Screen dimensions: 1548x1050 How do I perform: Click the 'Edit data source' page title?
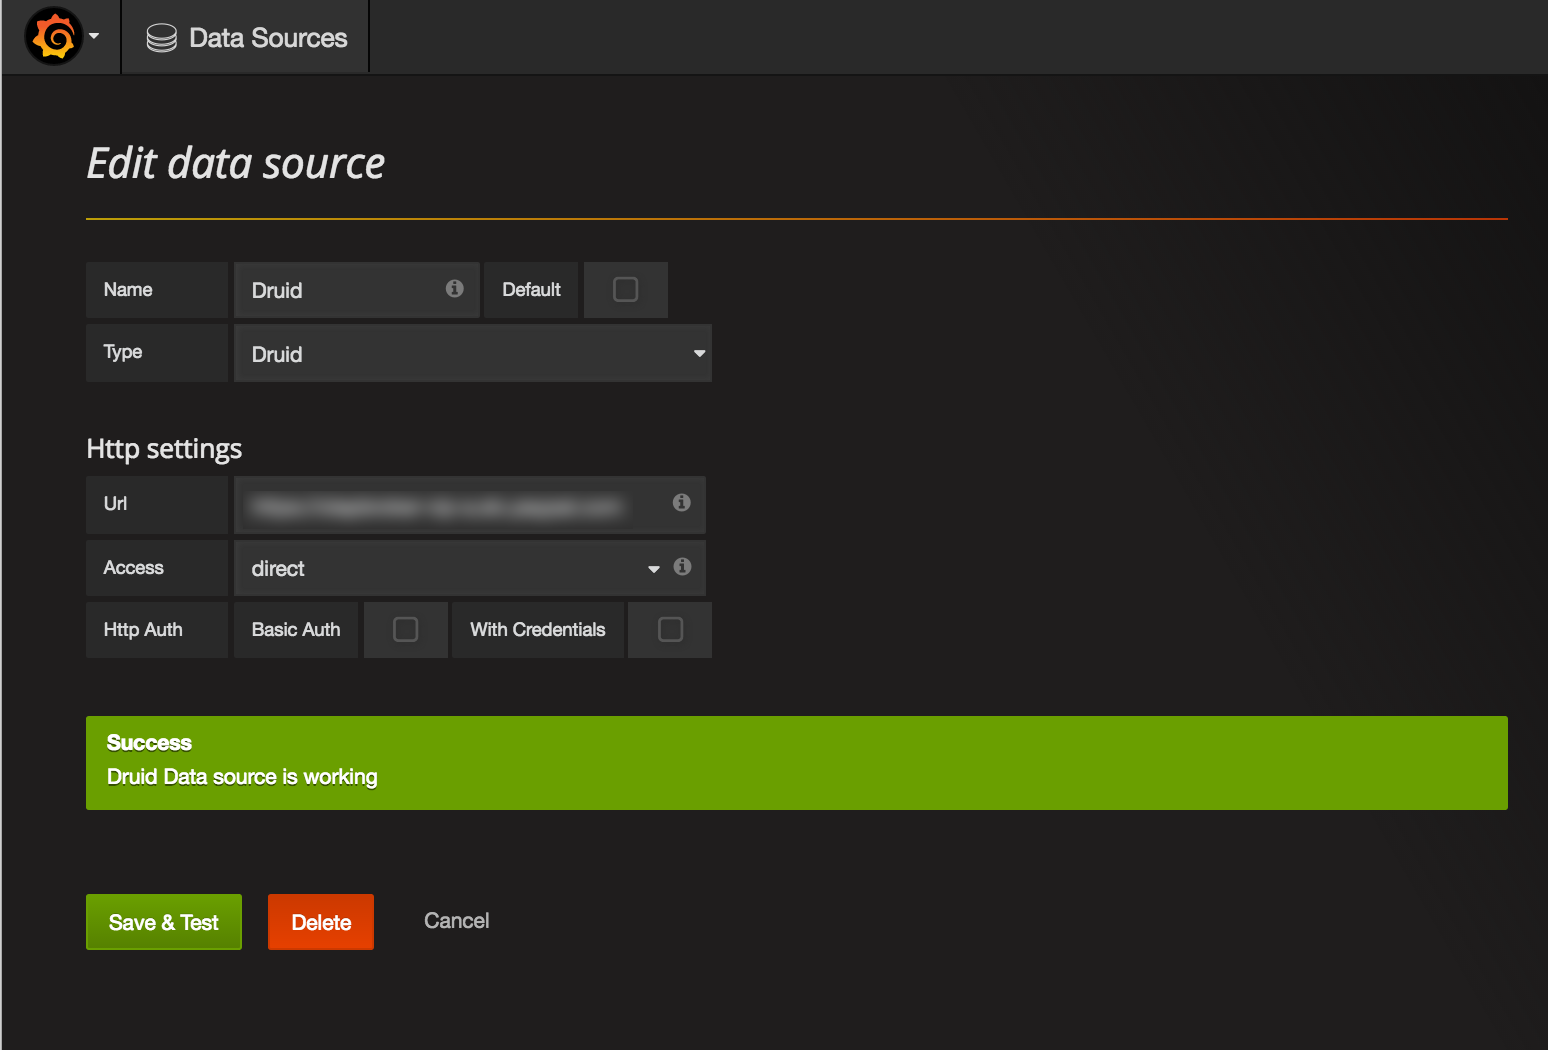[236, 163]
